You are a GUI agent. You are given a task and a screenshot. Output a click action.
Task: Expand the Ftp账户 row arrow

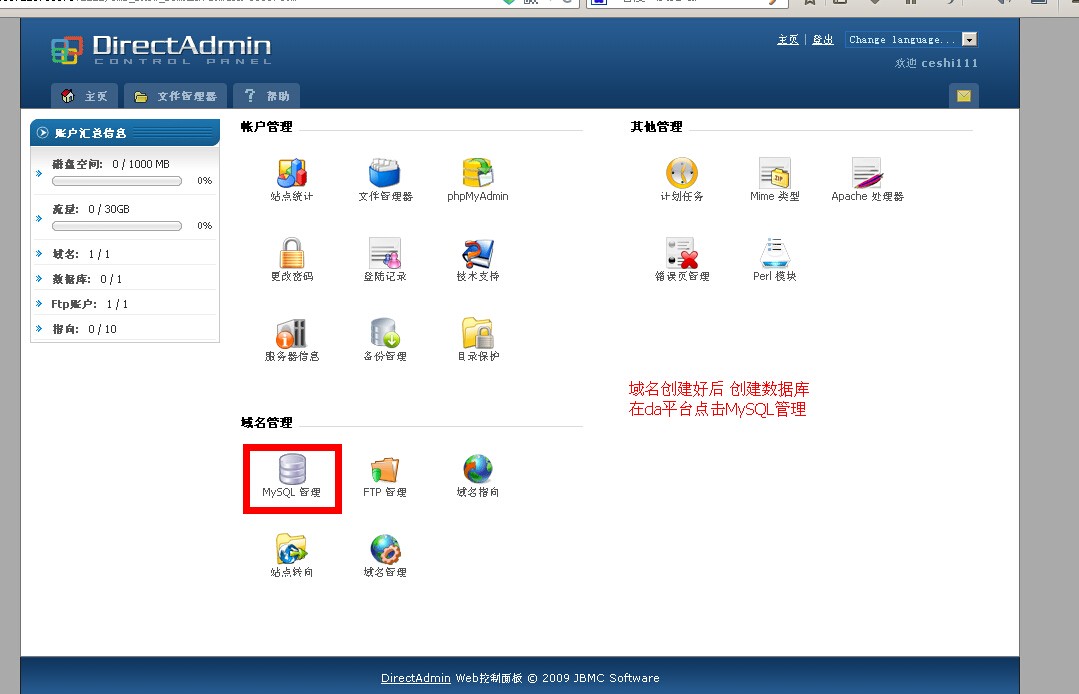coord(39,303)
